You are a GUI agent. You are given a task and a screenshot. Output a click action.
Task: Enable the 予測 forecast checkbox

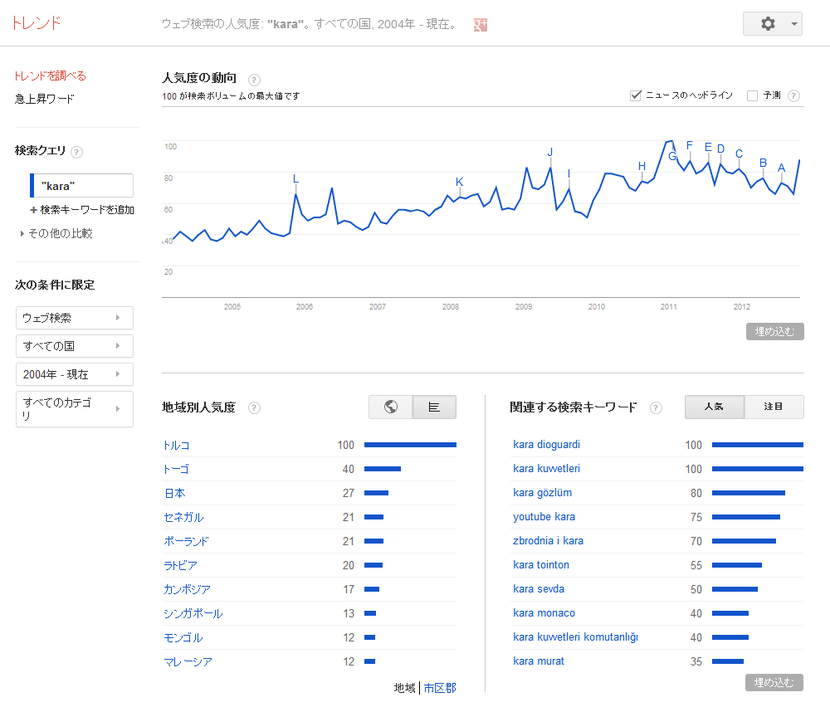tap(752, 95)
